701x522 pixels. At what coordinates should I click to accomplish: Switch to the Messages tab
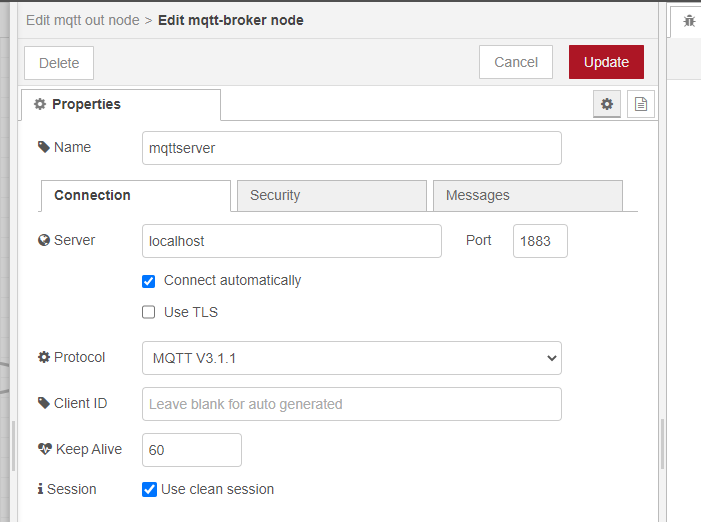[x=527, y=196]
